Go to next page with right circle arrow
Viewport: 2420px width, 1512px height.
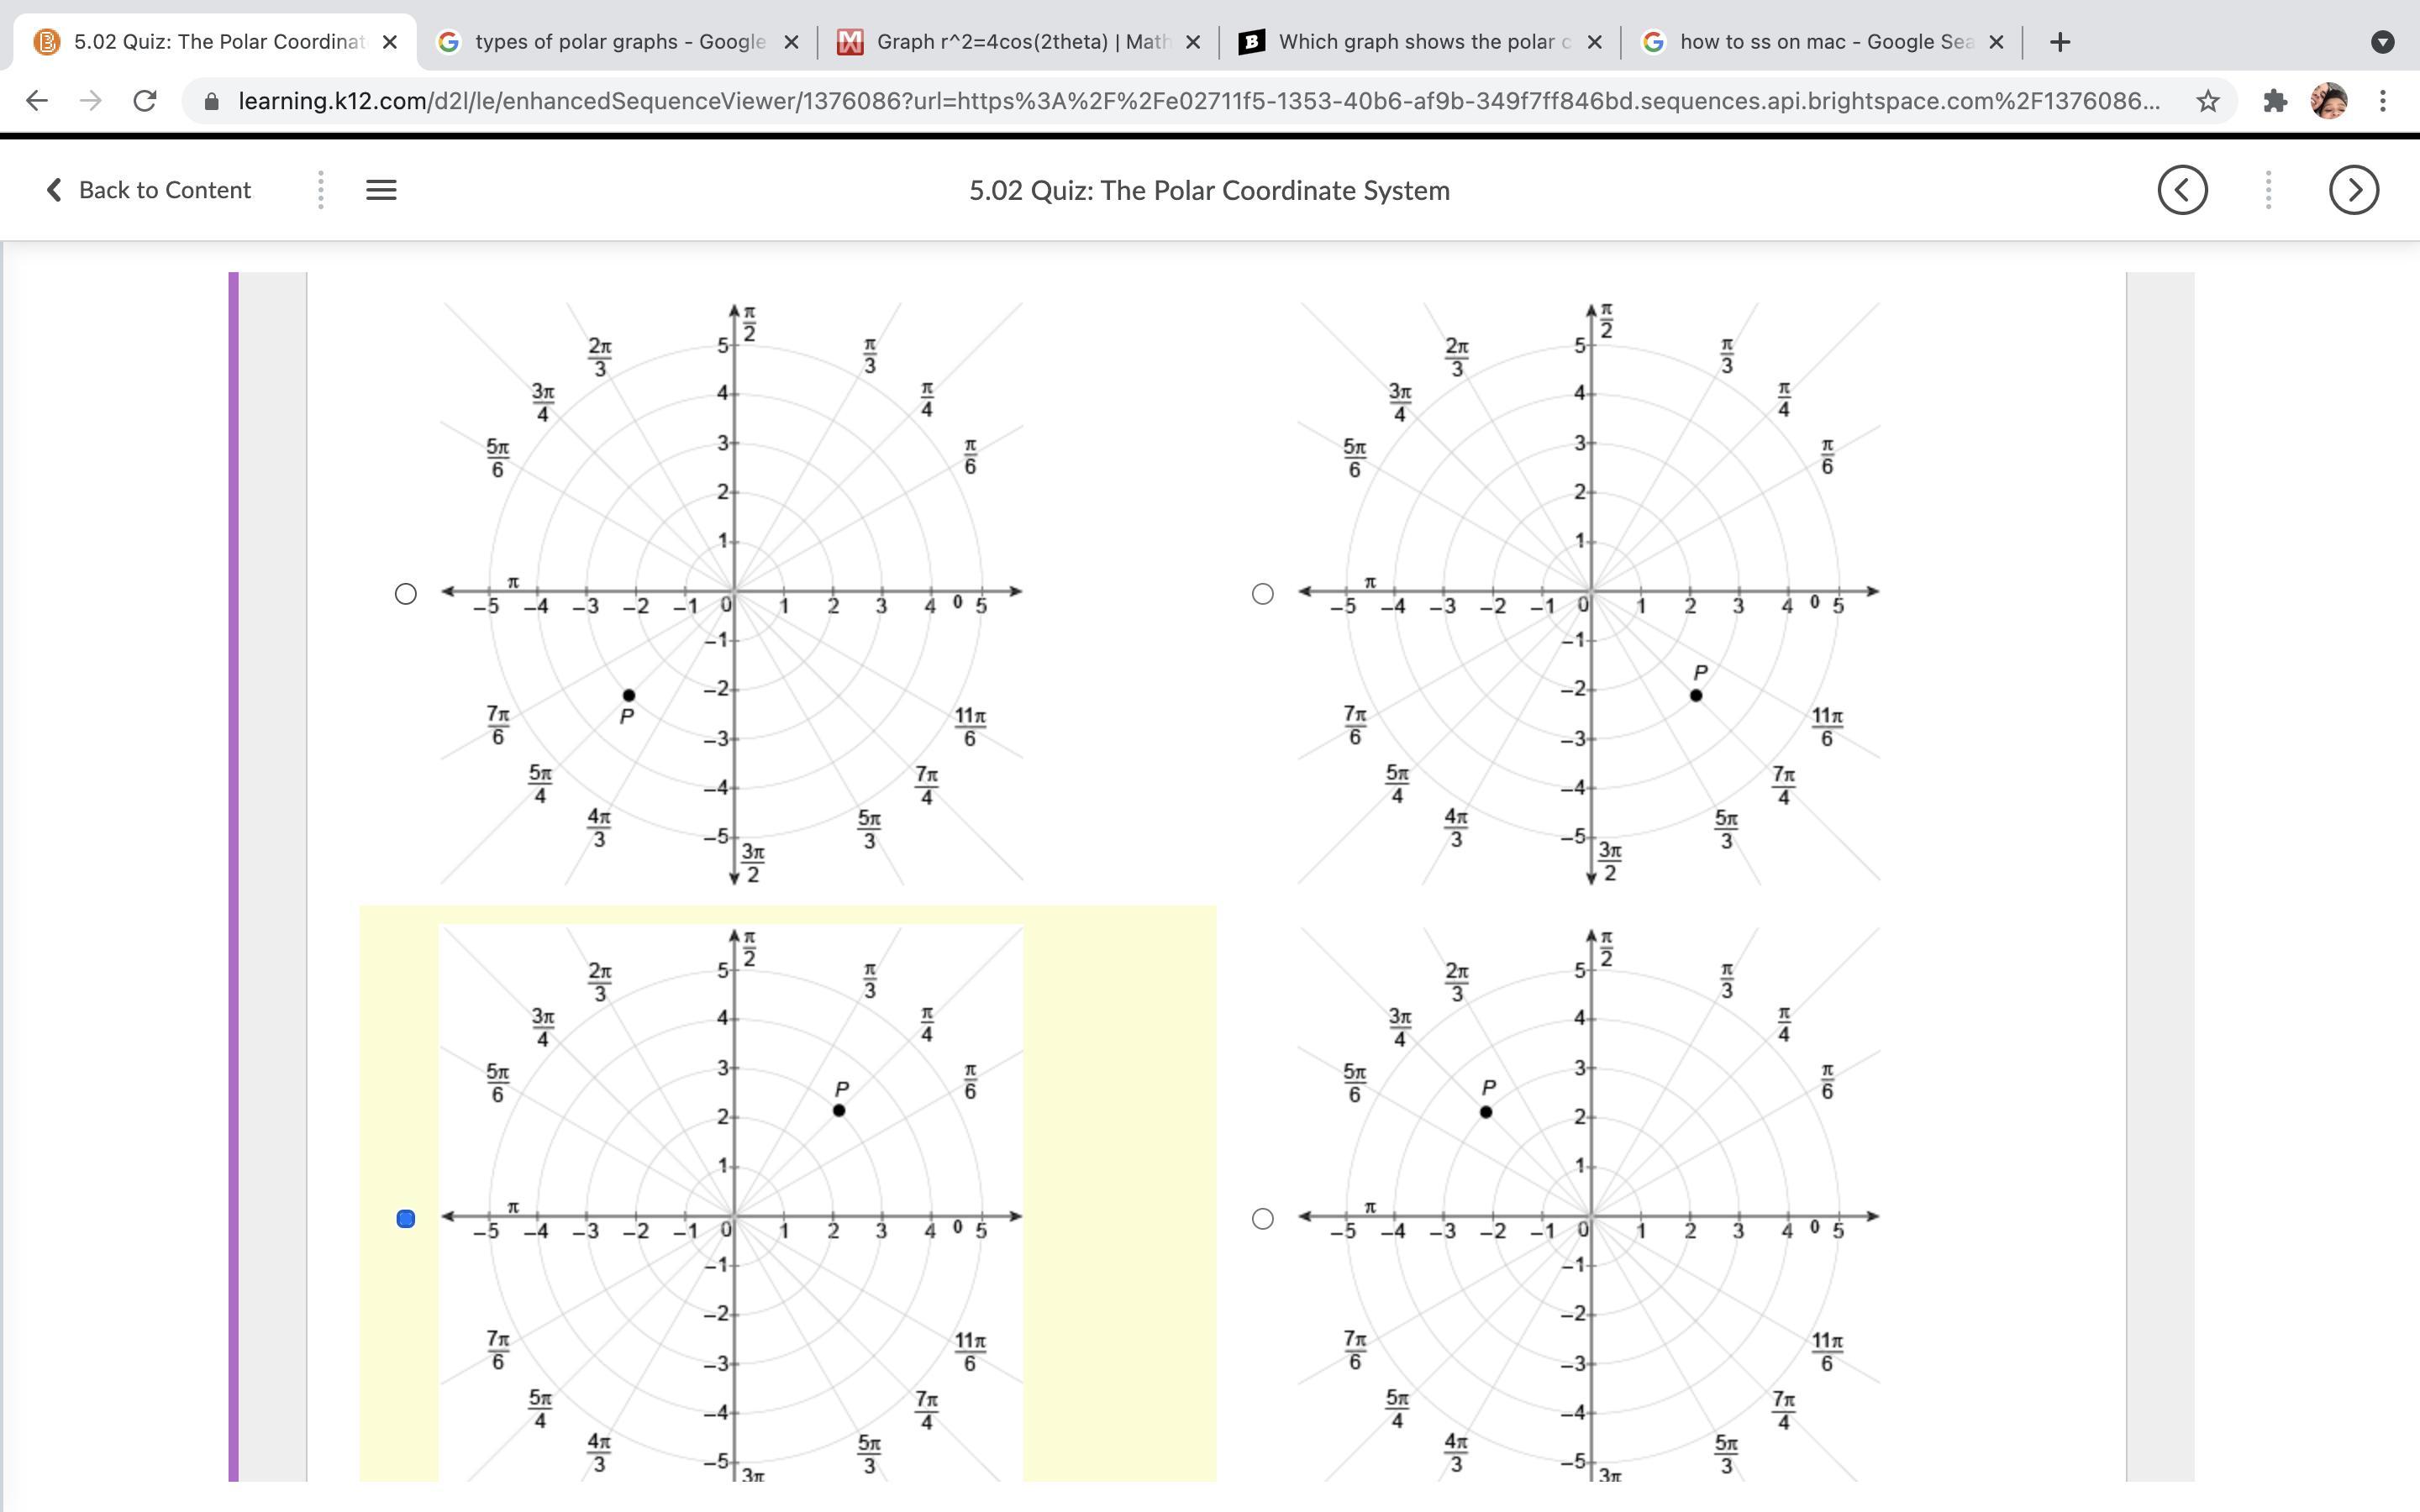point(2353,190)
